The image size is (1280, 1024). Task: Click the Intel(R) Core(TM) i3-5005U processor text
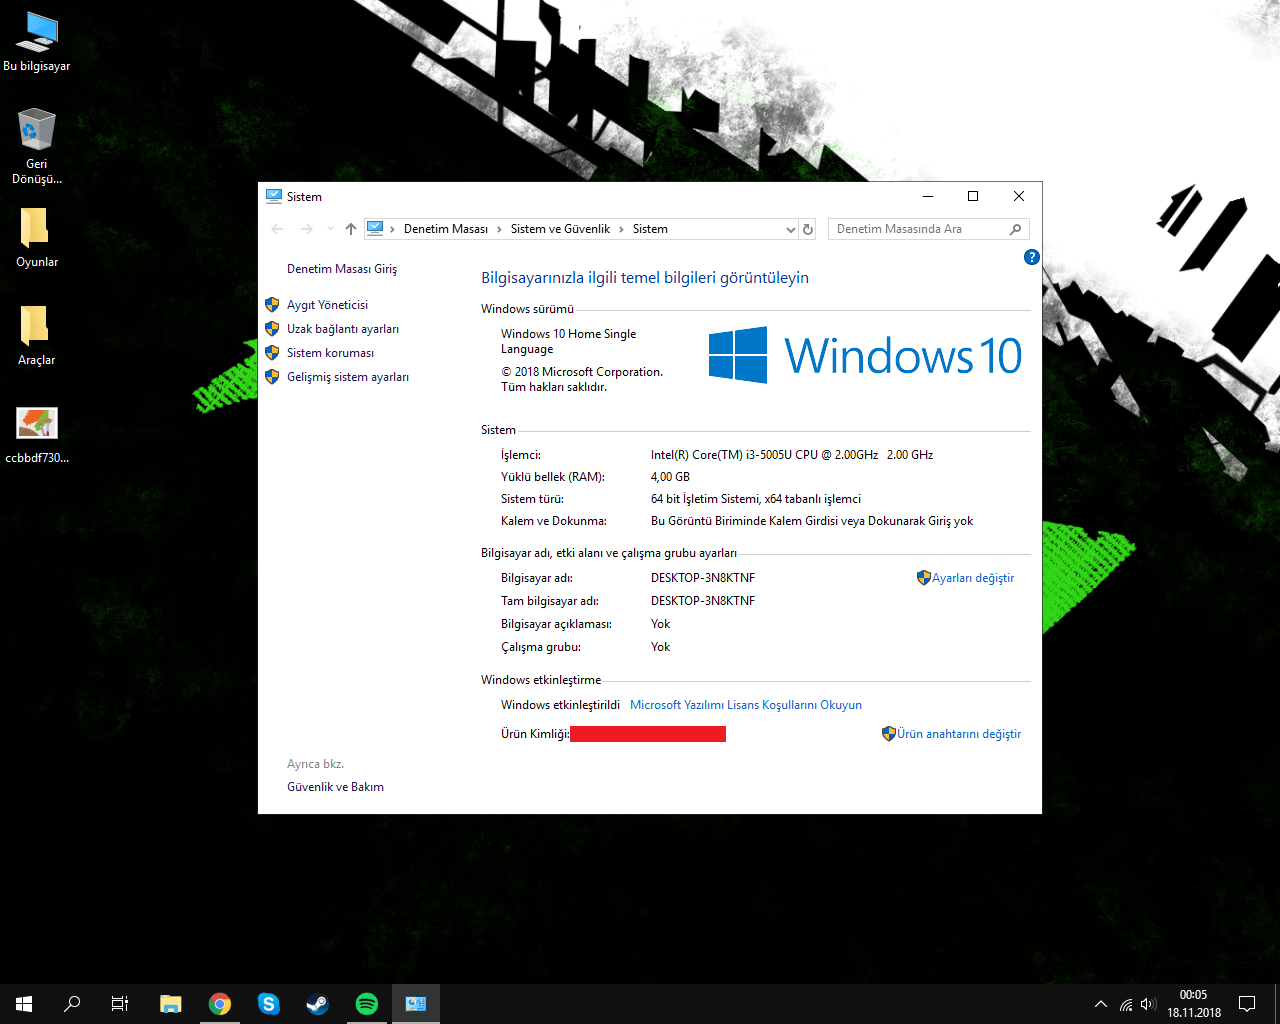coord(792,455)
